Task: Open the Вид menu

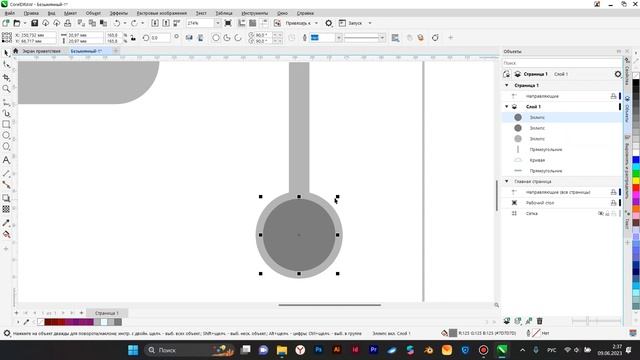Action: click(x=51, y=13)
